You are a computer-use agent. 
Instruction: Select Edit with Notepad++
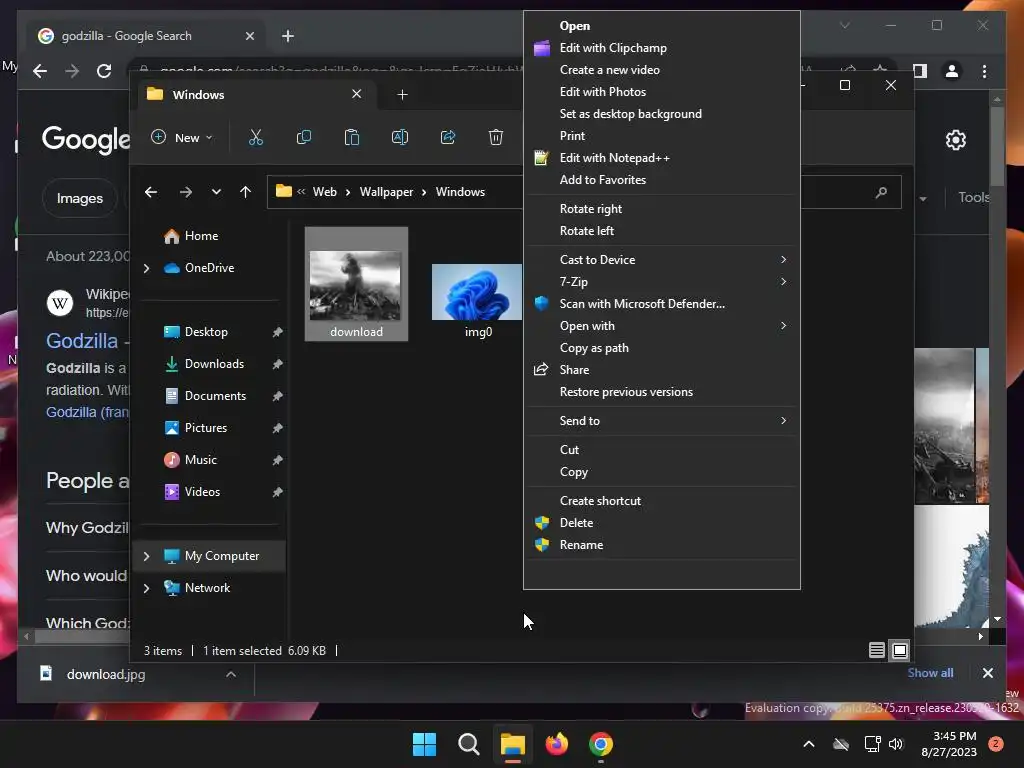pos(662,158)
